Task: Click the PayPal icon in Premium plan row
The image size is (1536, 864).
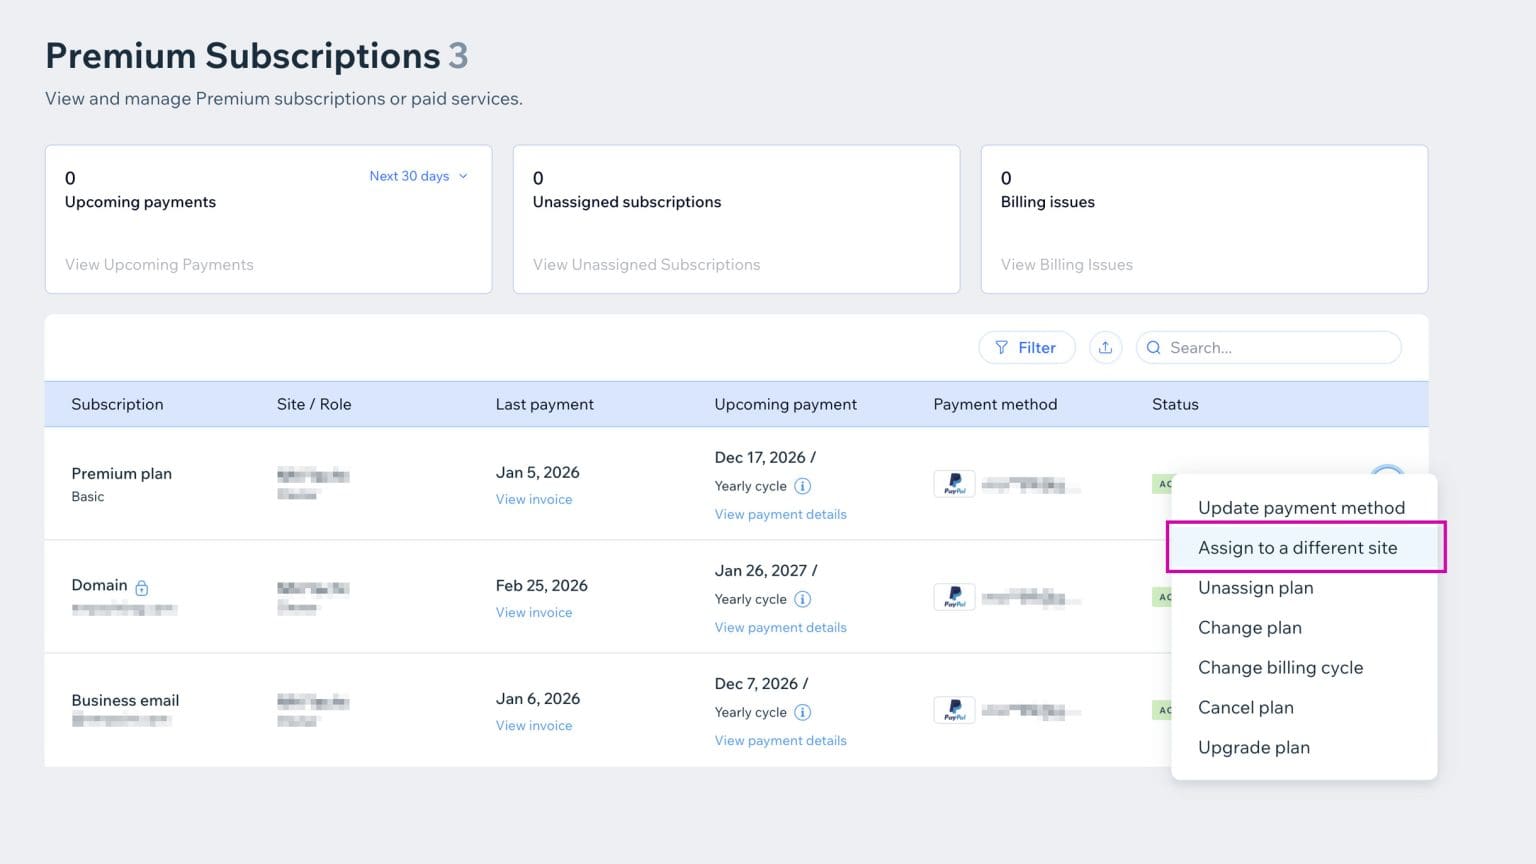Action: 954,484
